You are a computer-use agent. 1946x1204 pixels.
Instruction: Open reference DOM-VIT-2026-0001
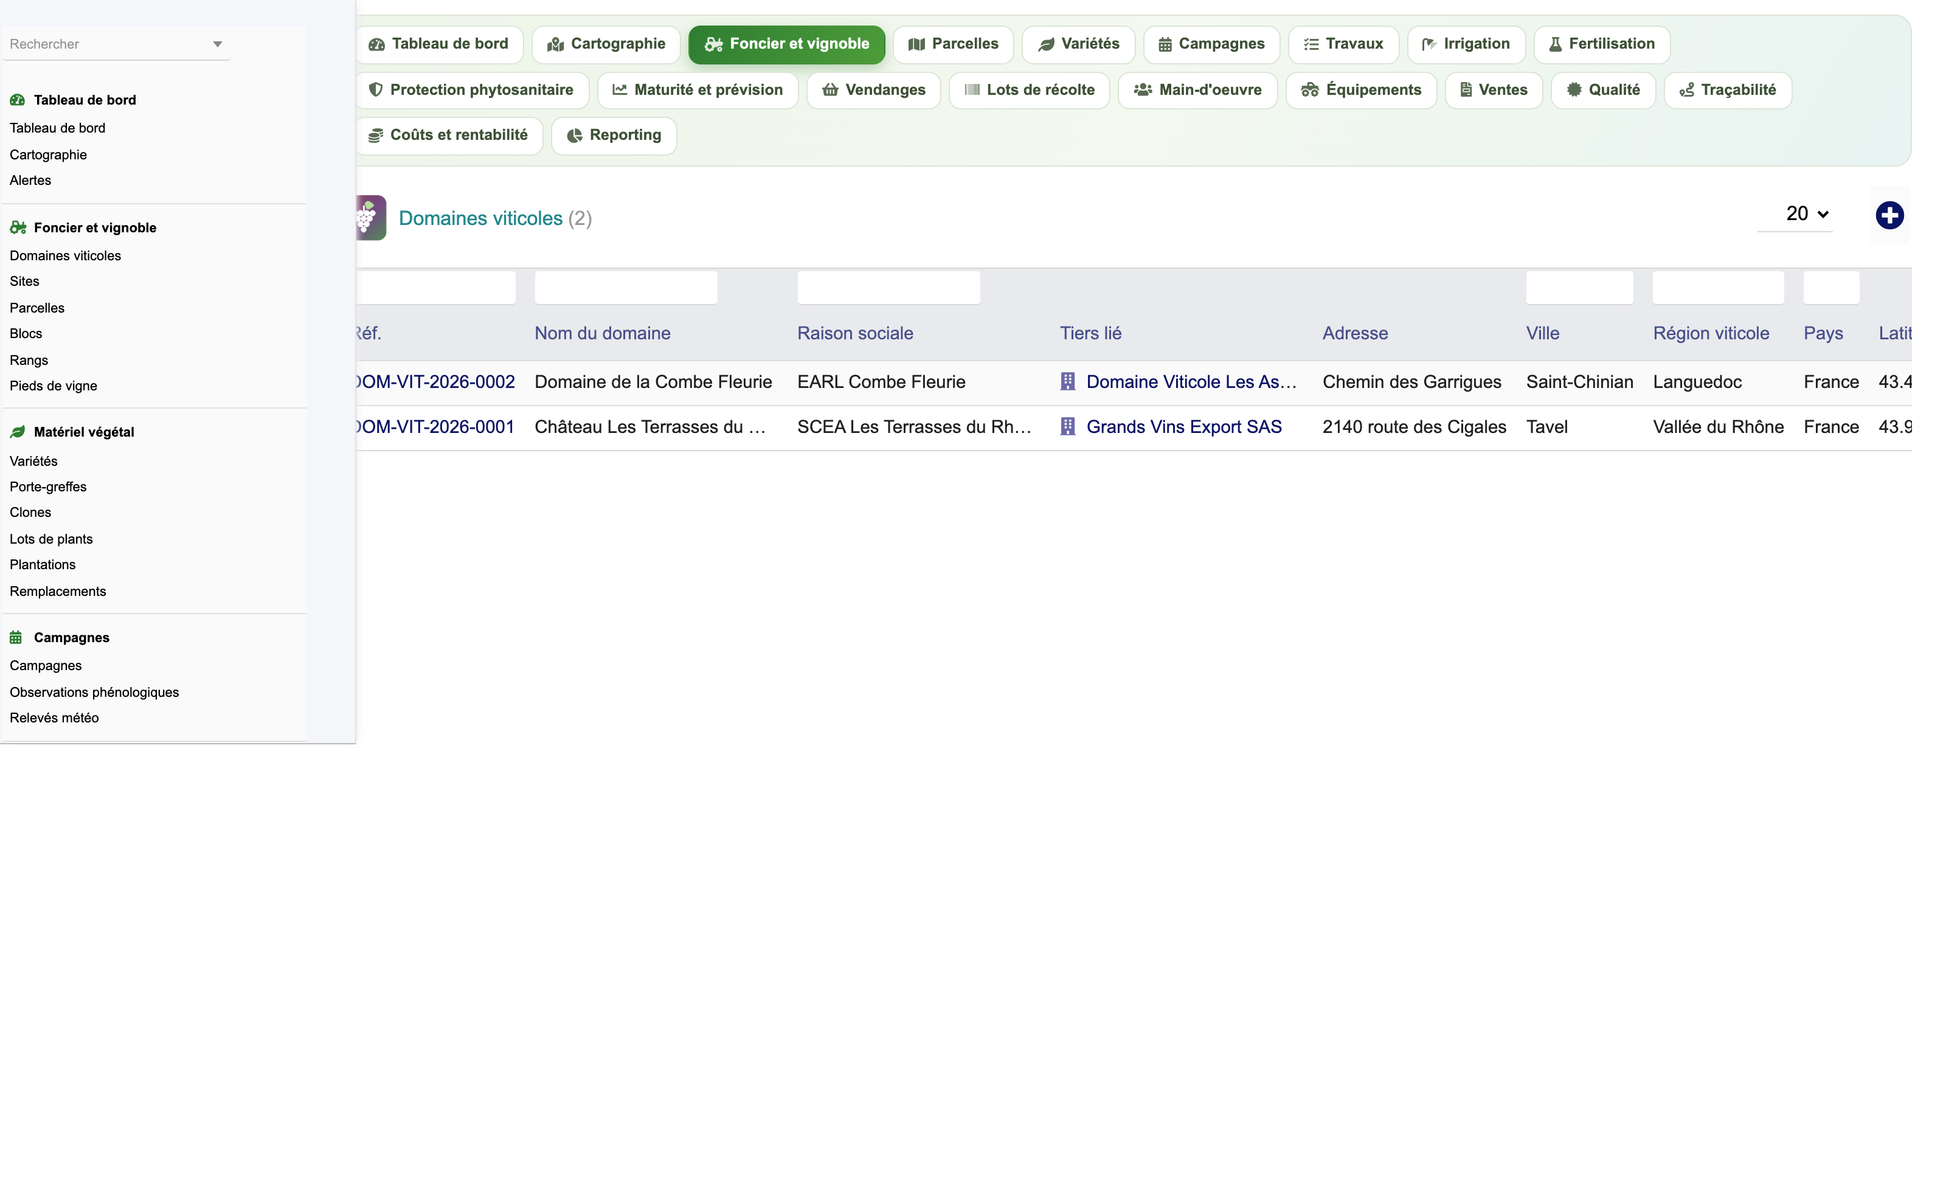[x=435, y=427]
